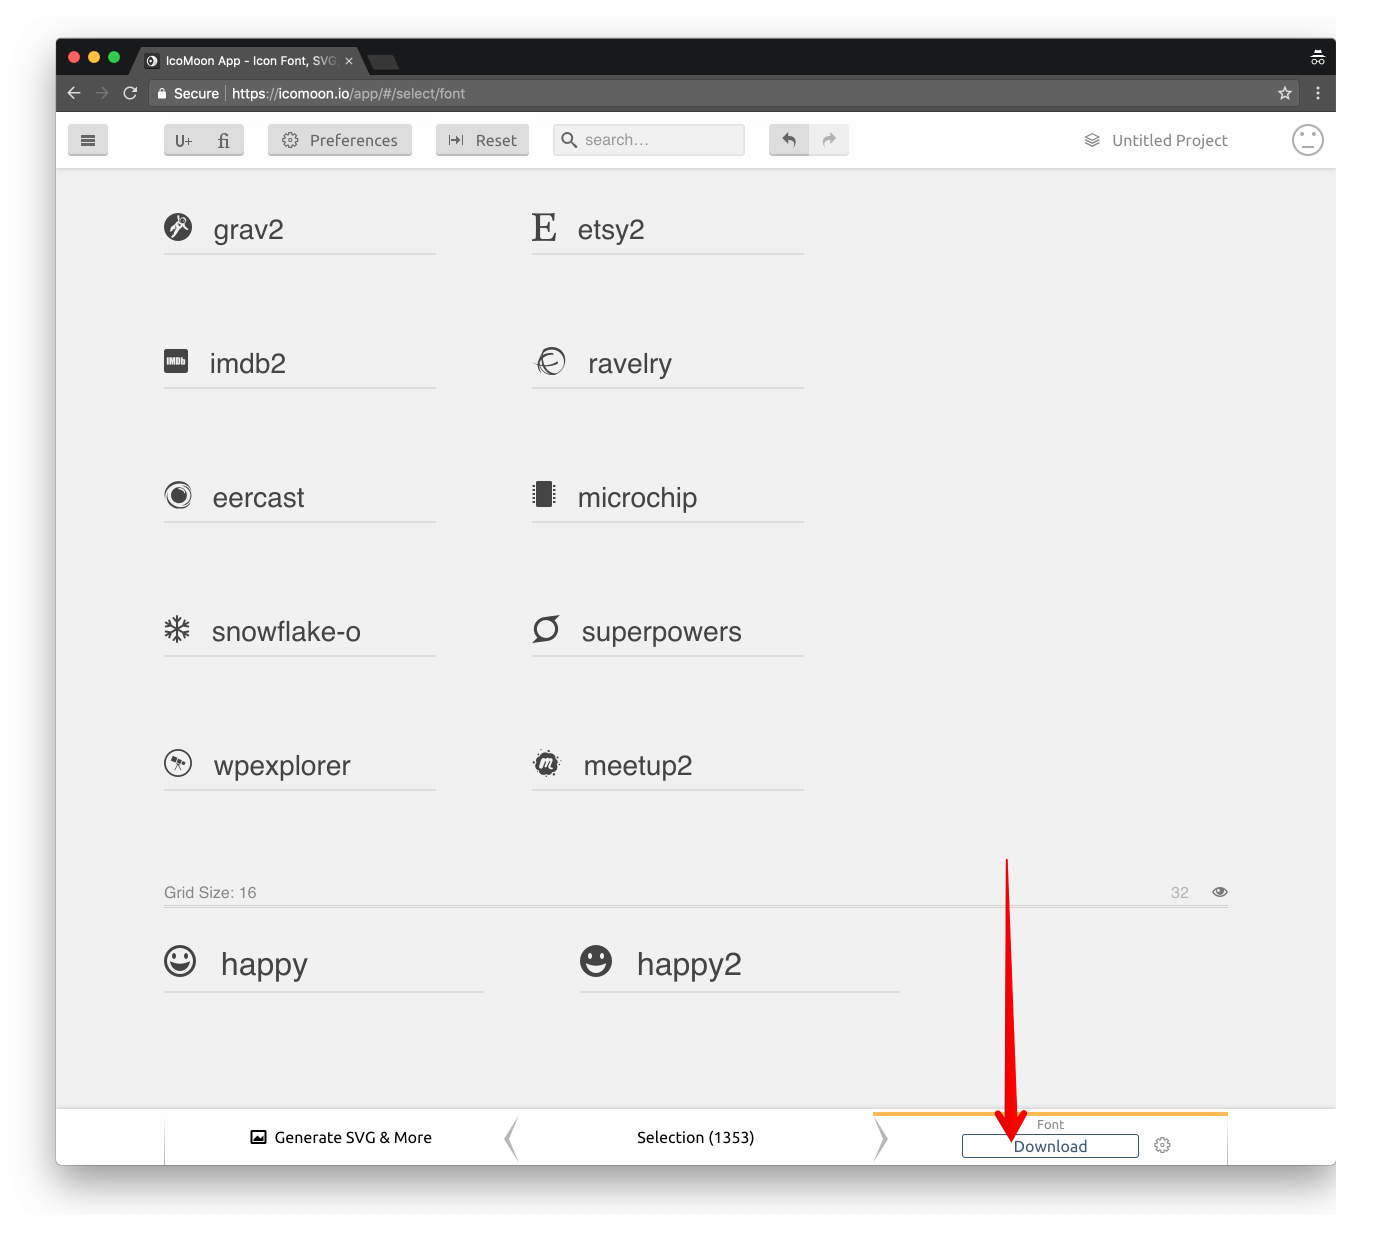This screenshot has height=1239, width=1392.
Task: Open the hamburger main menu
Action: (x=88, y=140)
